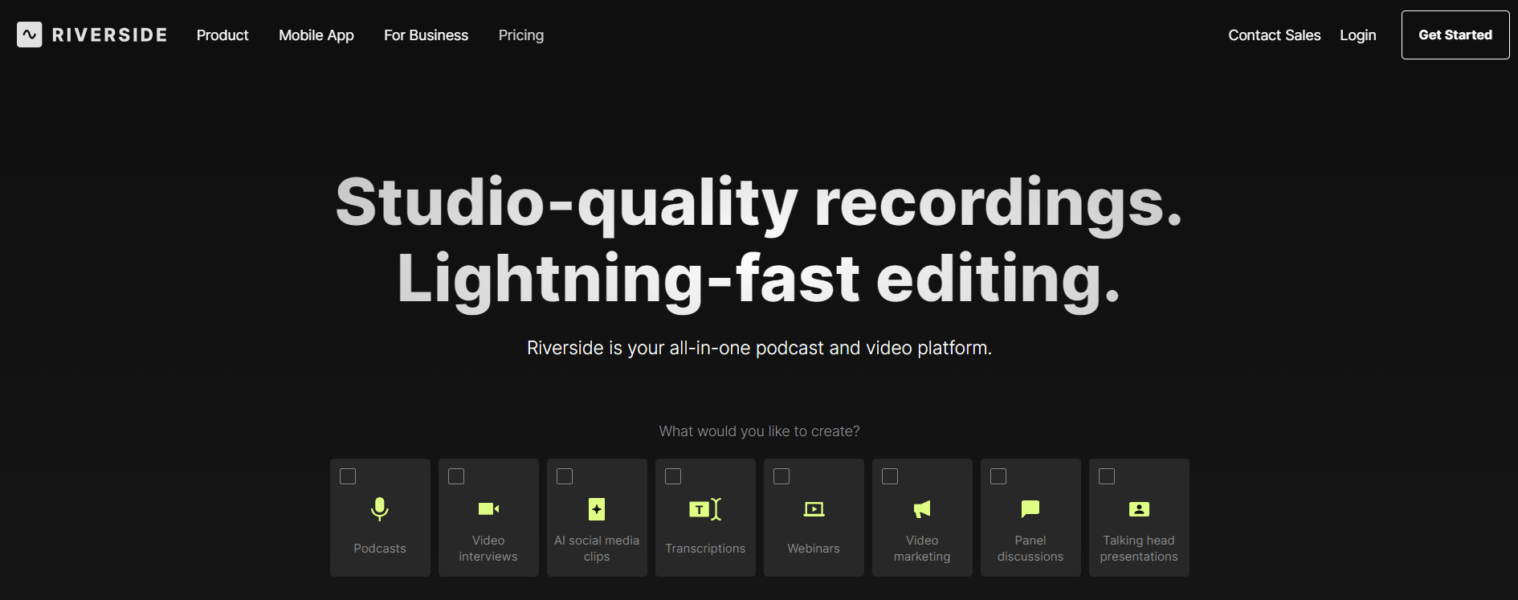Open the Contact Sales menu item

point(1274,35)
